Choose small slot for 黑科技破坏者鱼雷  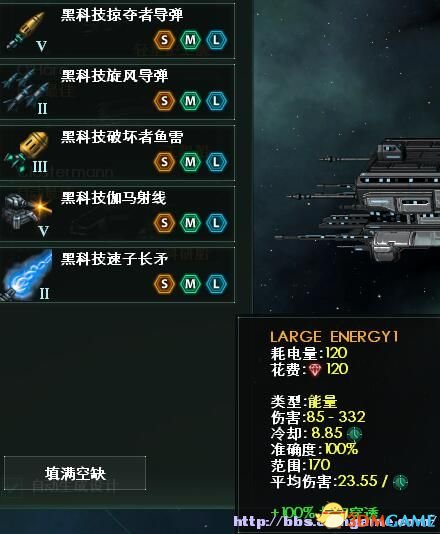coord(164,162)
